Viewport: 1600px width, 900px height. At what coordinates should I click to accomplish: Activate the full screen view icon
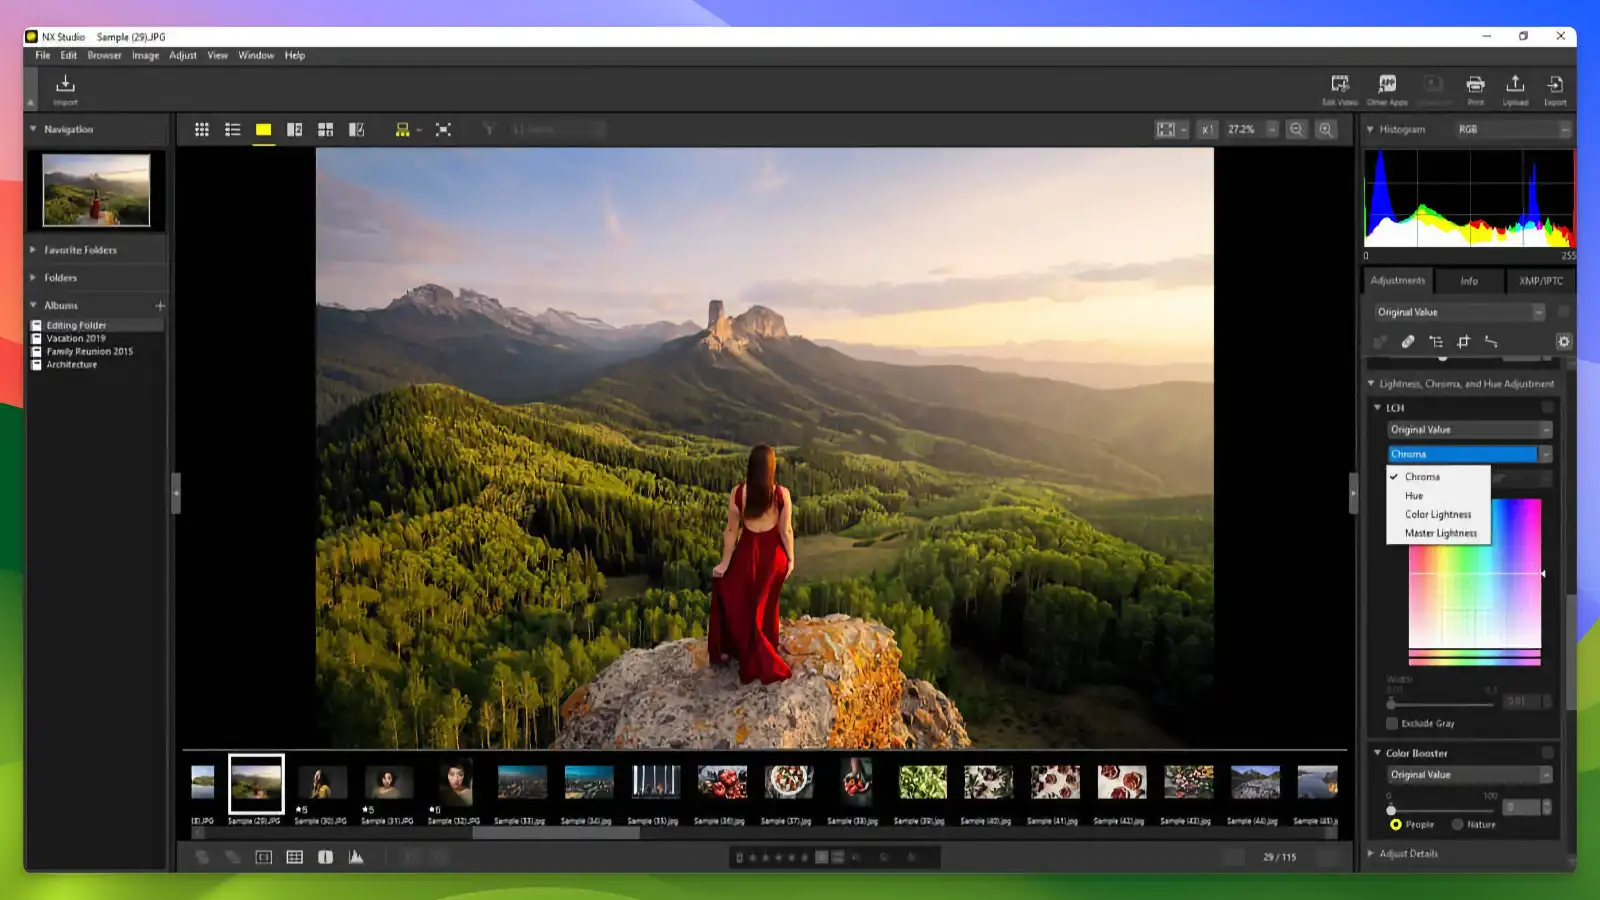[x=443, y=129]
